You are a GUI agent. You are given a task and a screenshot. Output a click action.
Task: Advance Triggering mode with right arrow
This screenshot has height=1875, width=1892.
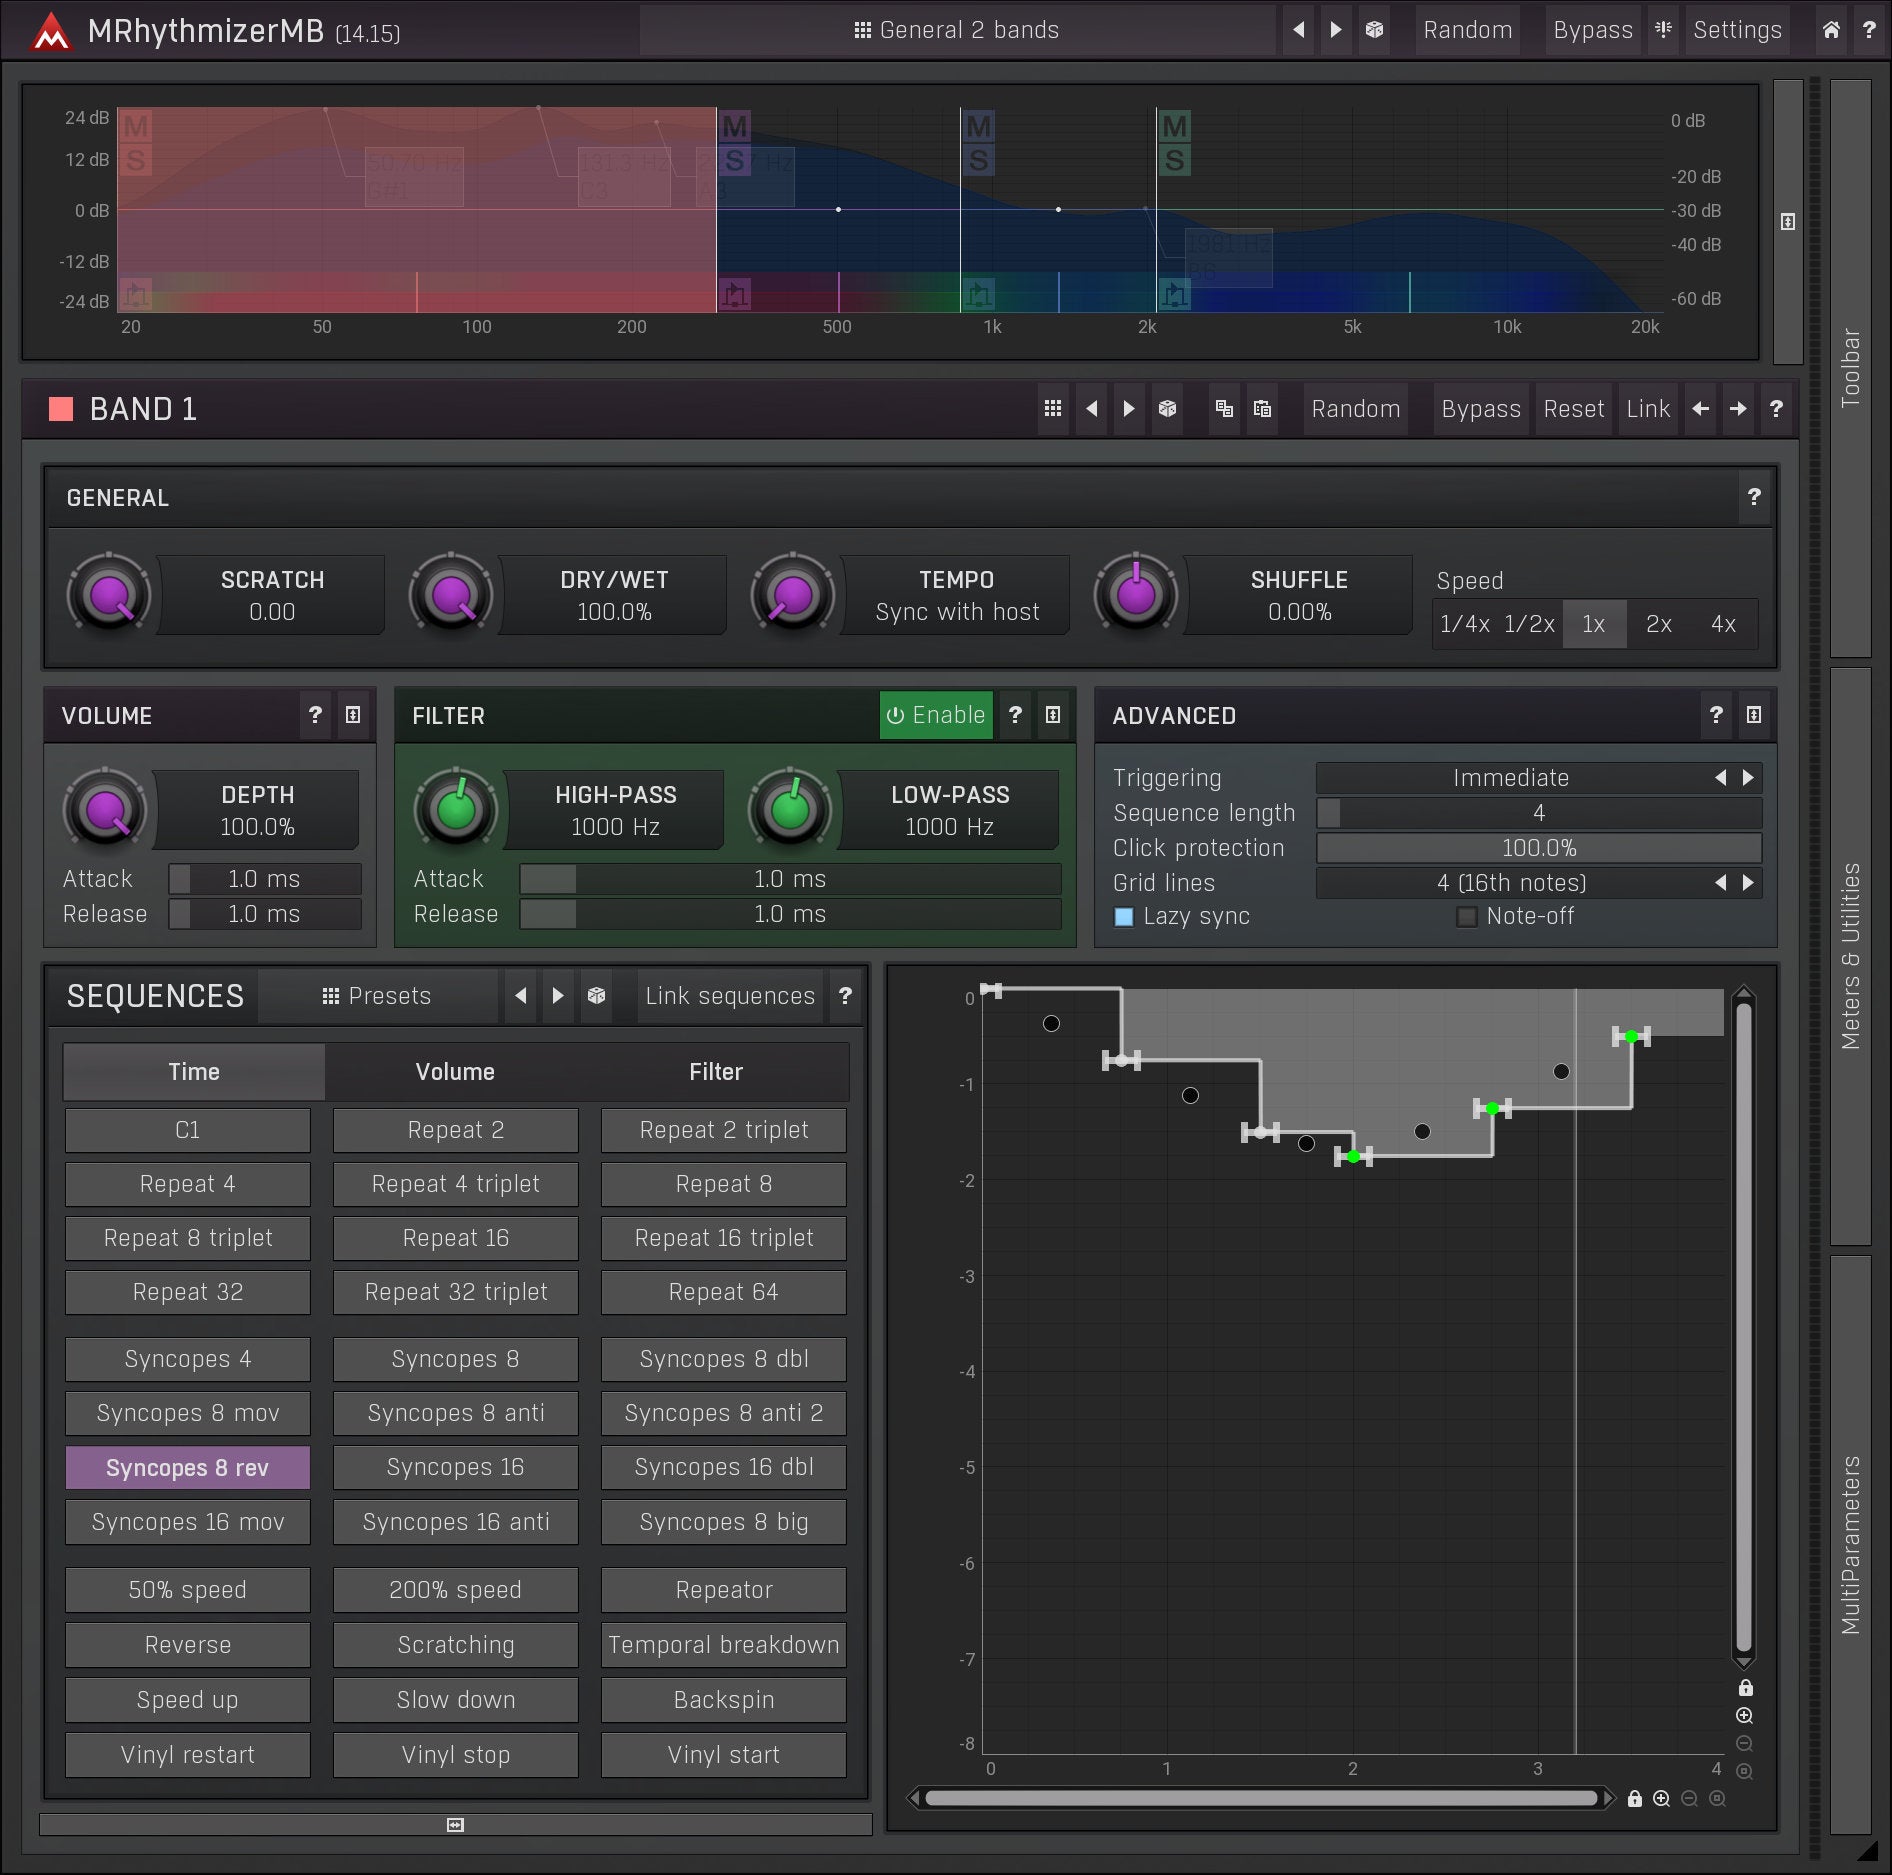point(1748,778)
